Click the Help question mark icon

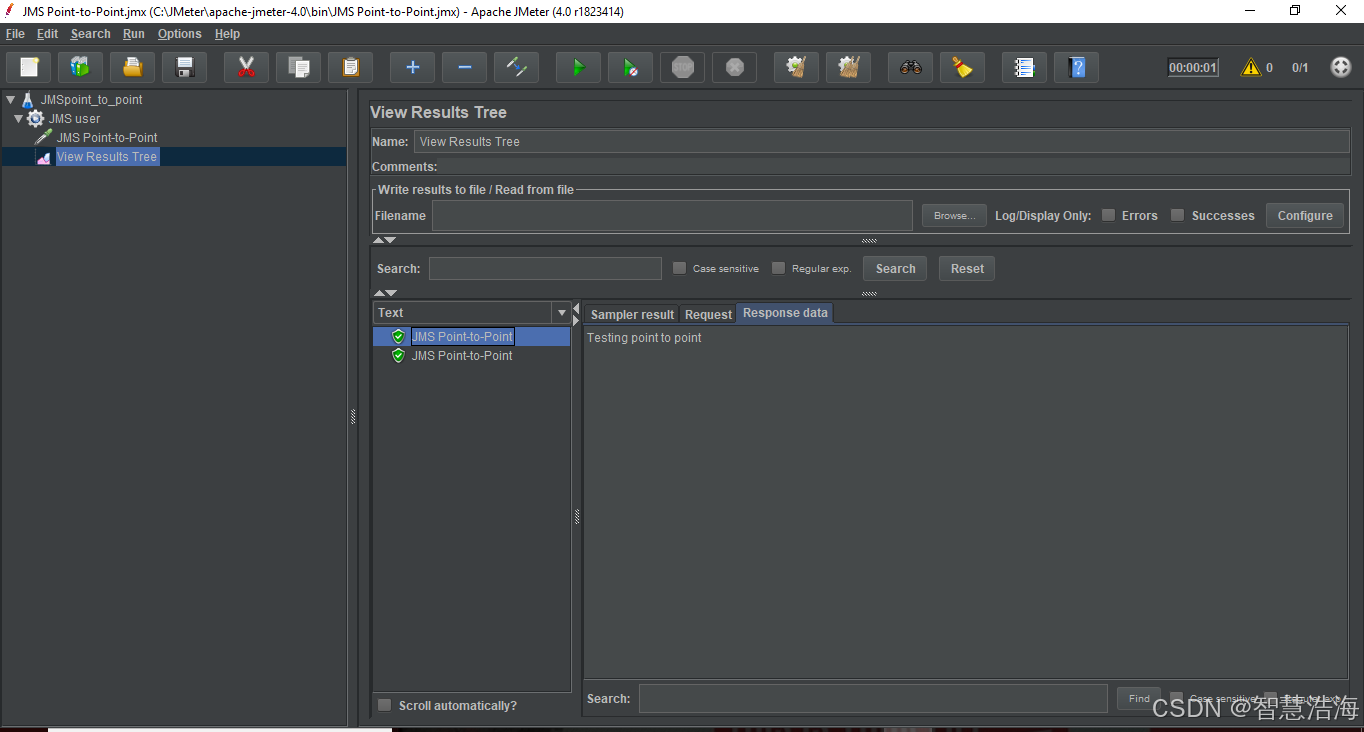pyautogui.click(x=1077, y=67)
